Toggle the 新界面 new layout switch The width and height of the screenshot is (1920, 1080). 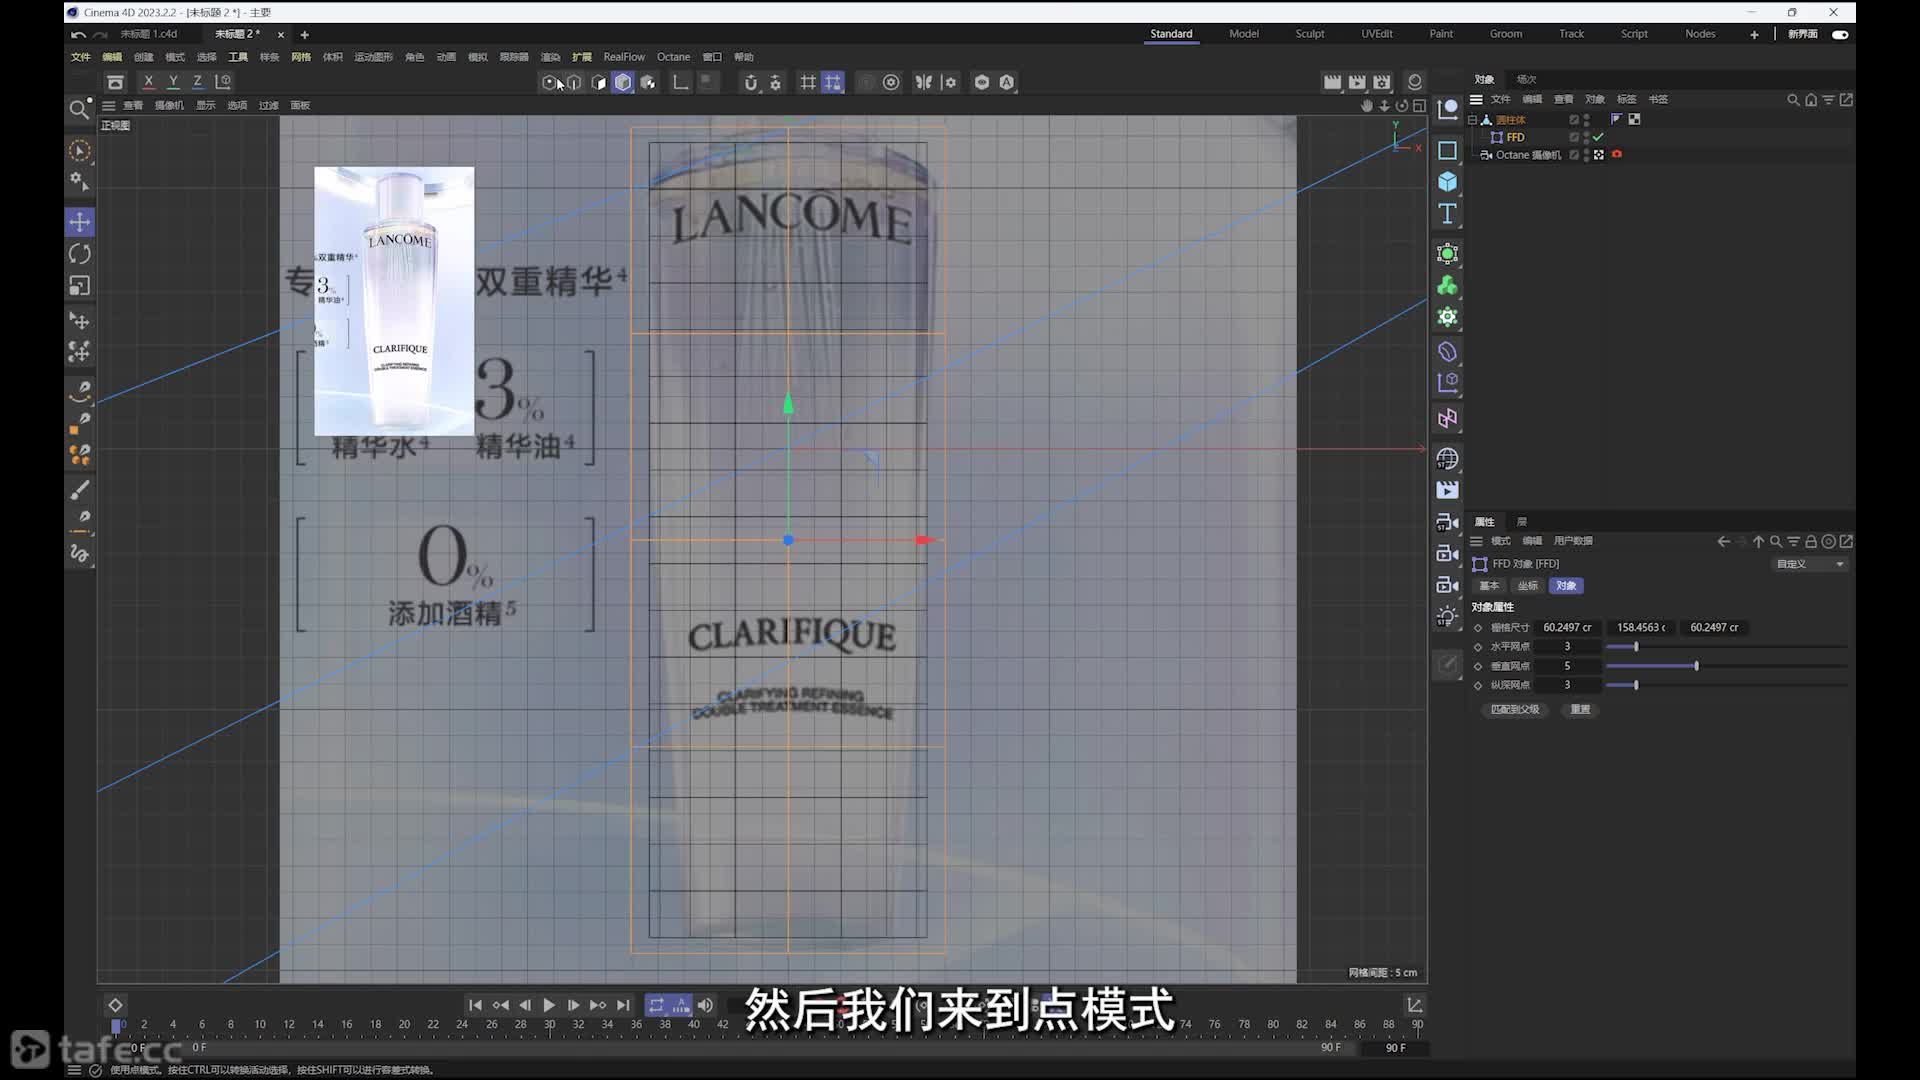tap(1840, 35)
